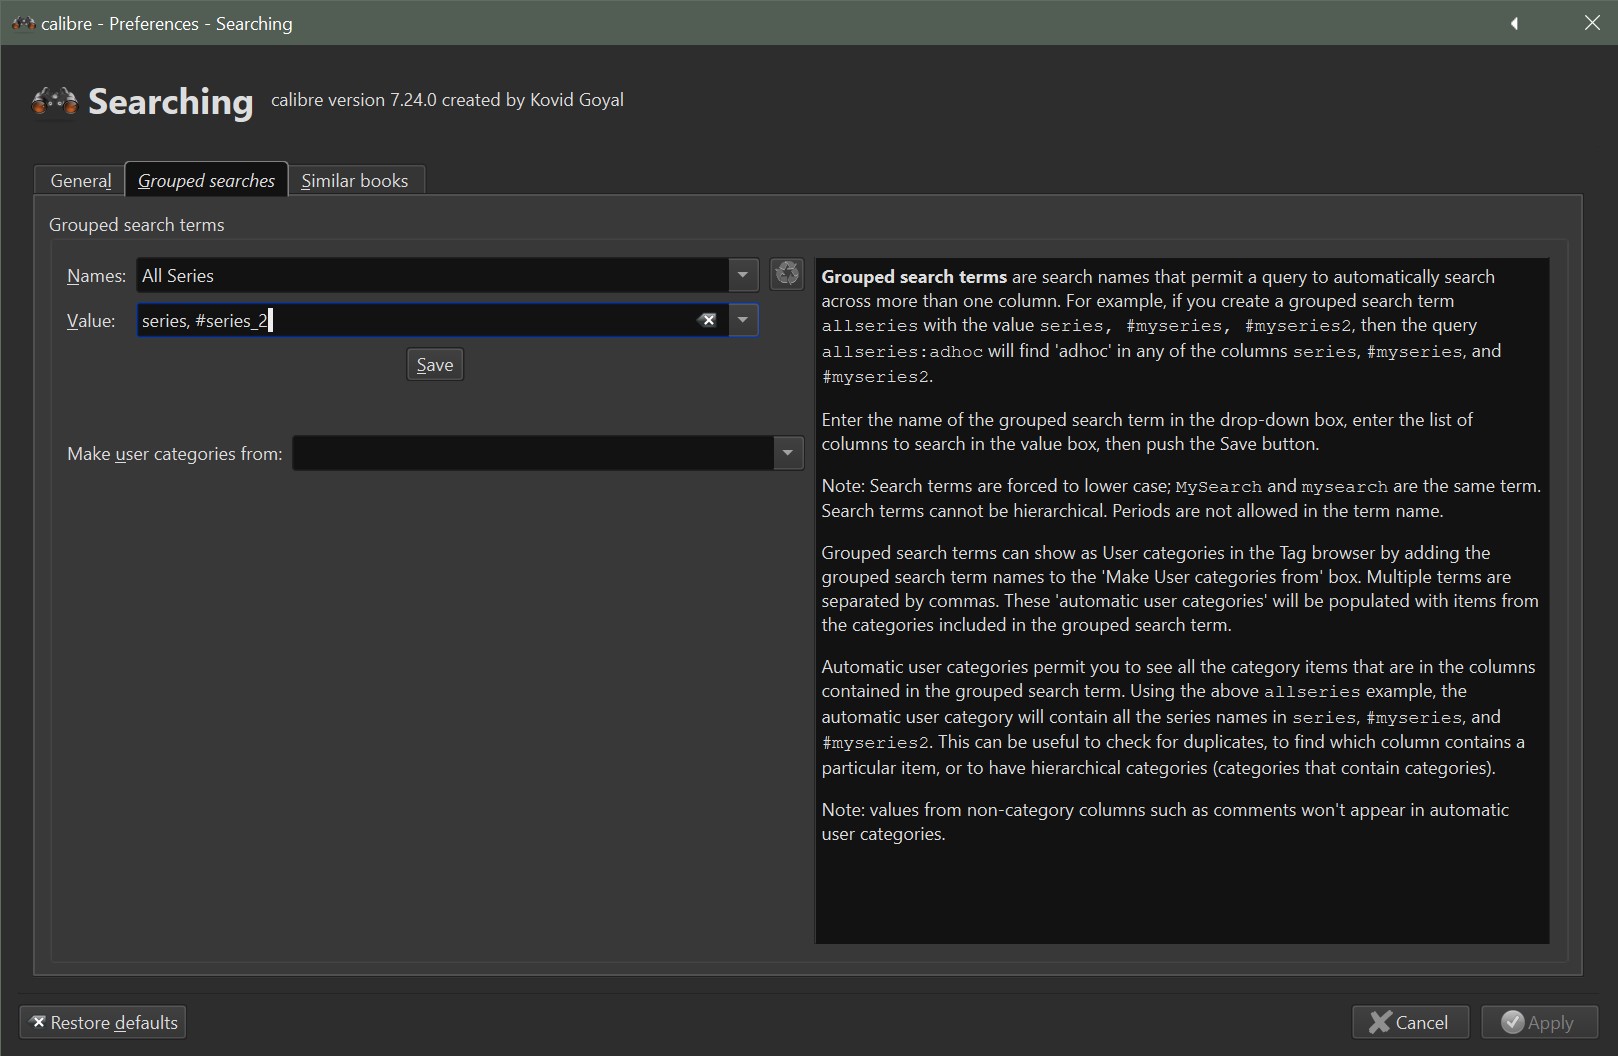The image size is (1618, 1056).
Task: Open the Names dropdown list
Action: (x=743, y=275)
